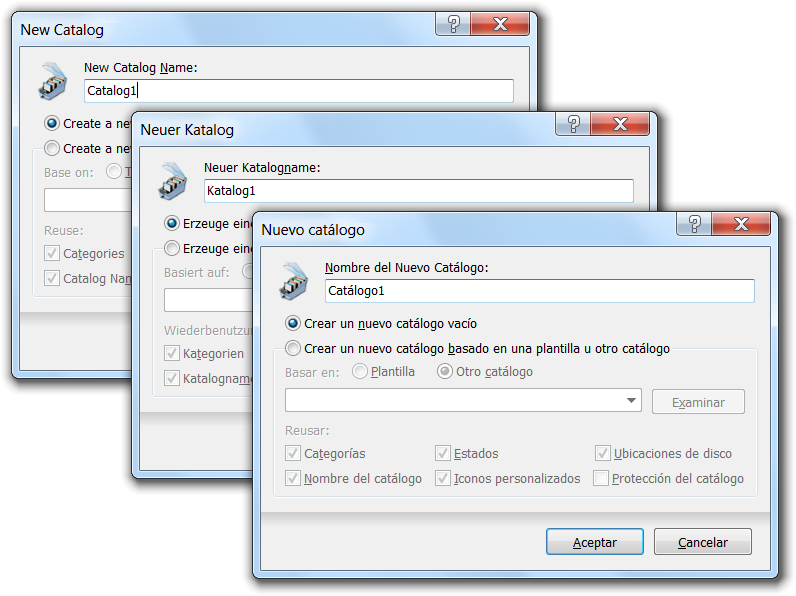Open help in Nuevo catálogo dialog
This screenshot has height=596, width=796.
coord(694,224)
